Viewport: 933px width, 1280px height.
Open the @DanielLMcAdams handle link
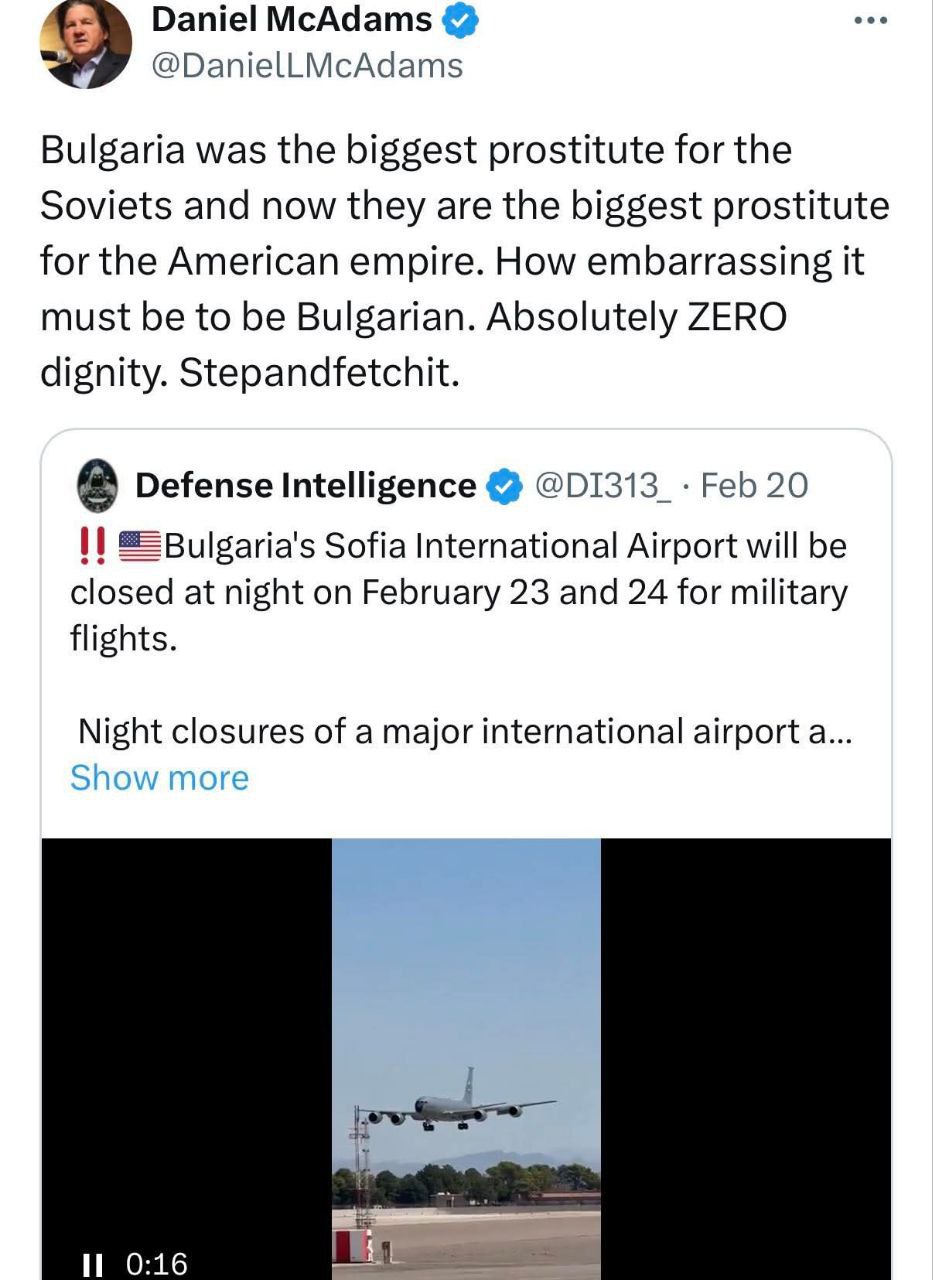[306, 65]
